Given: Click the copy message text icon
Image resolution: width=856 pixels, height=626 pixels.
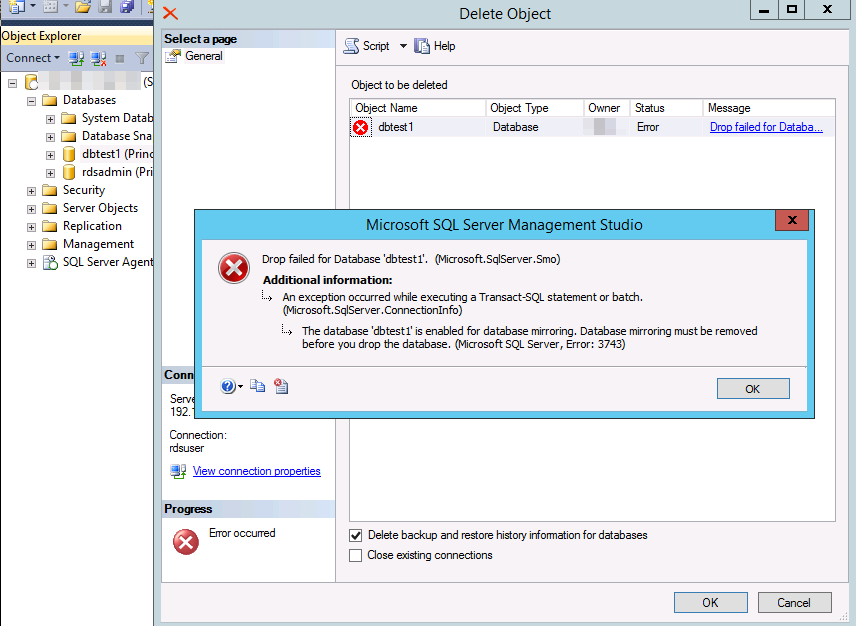Looking at the screenshot, I should (x=258, y=386).
